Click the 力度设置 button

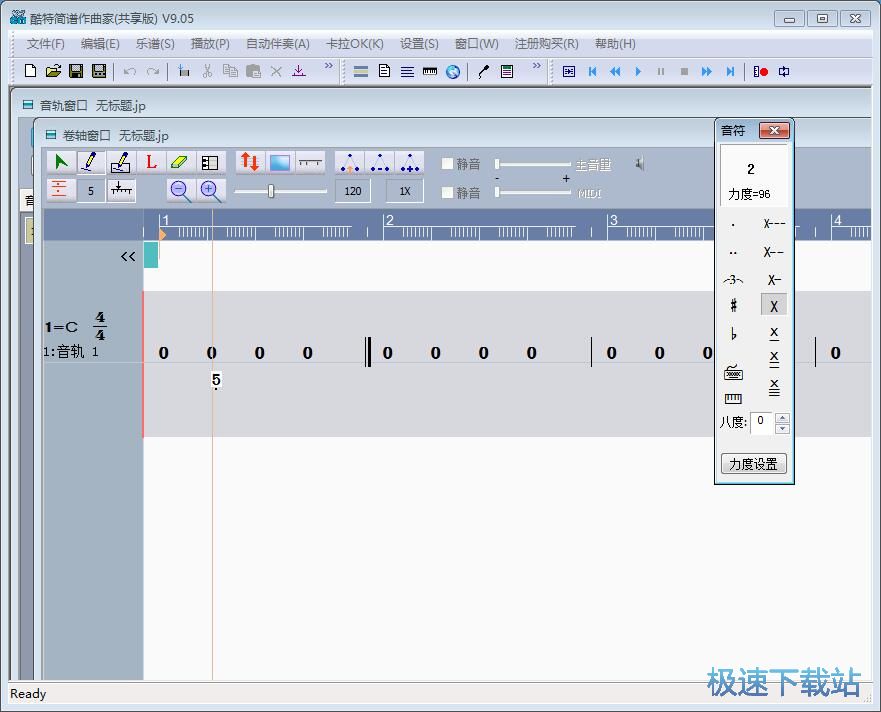pyautogui.click(x=753, y=464)
